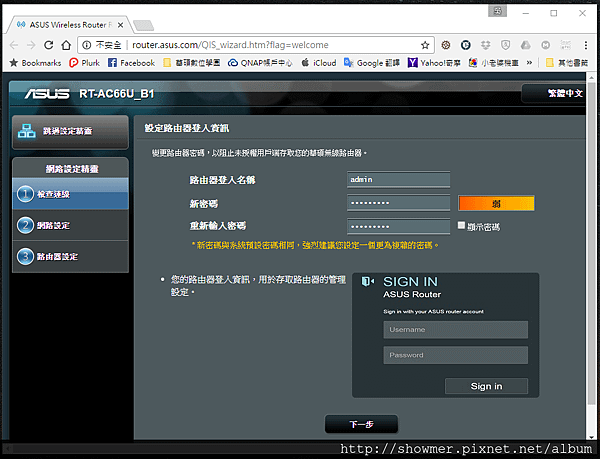
Task: Bookmark this page with the star icon
Action: pyautogui.click(x=425, y=45)
